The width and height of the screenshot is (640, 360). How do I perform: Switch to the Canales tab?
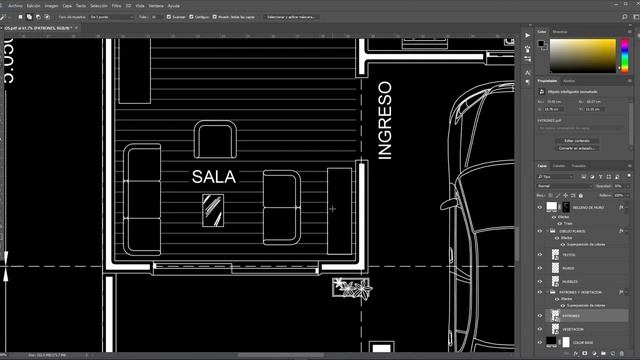click(x=559, y=166)
